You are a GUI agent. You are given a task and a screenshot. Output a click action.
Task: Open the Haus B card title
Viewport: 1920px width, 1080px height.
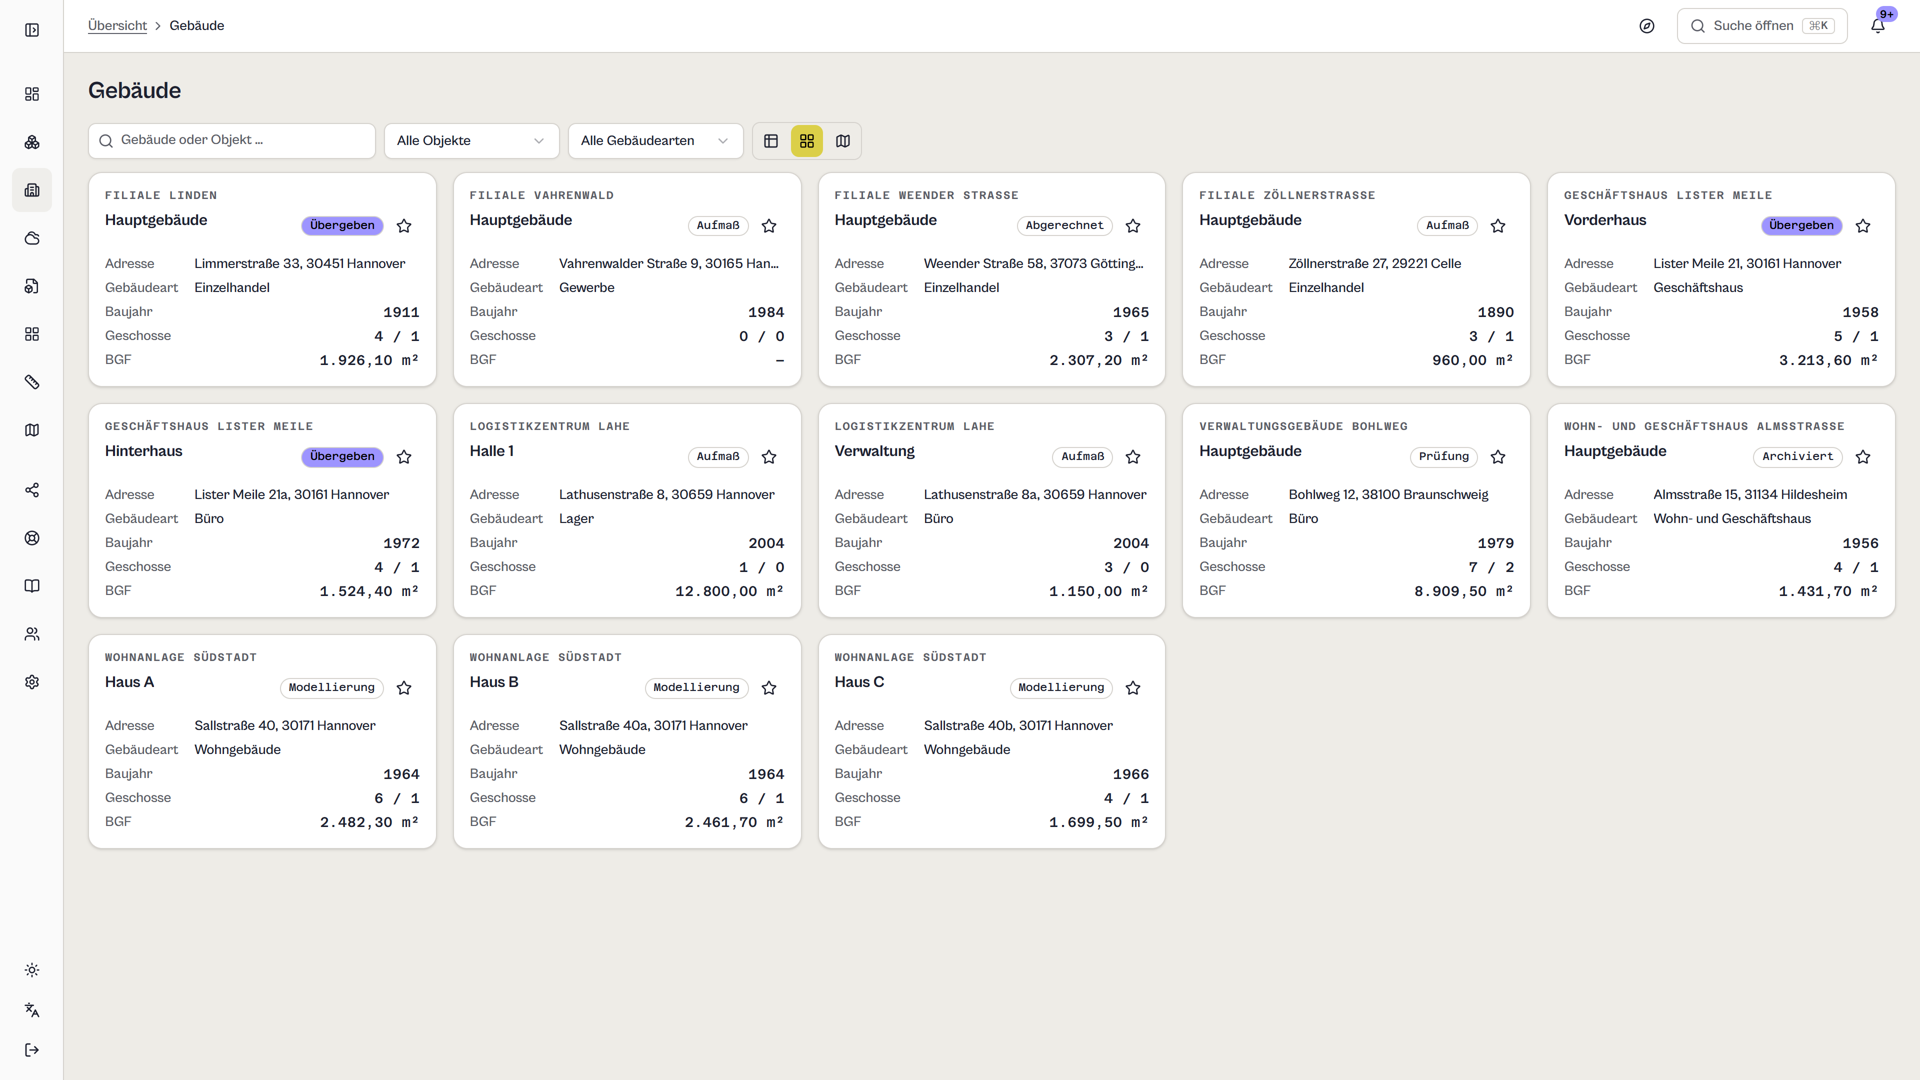494,682
